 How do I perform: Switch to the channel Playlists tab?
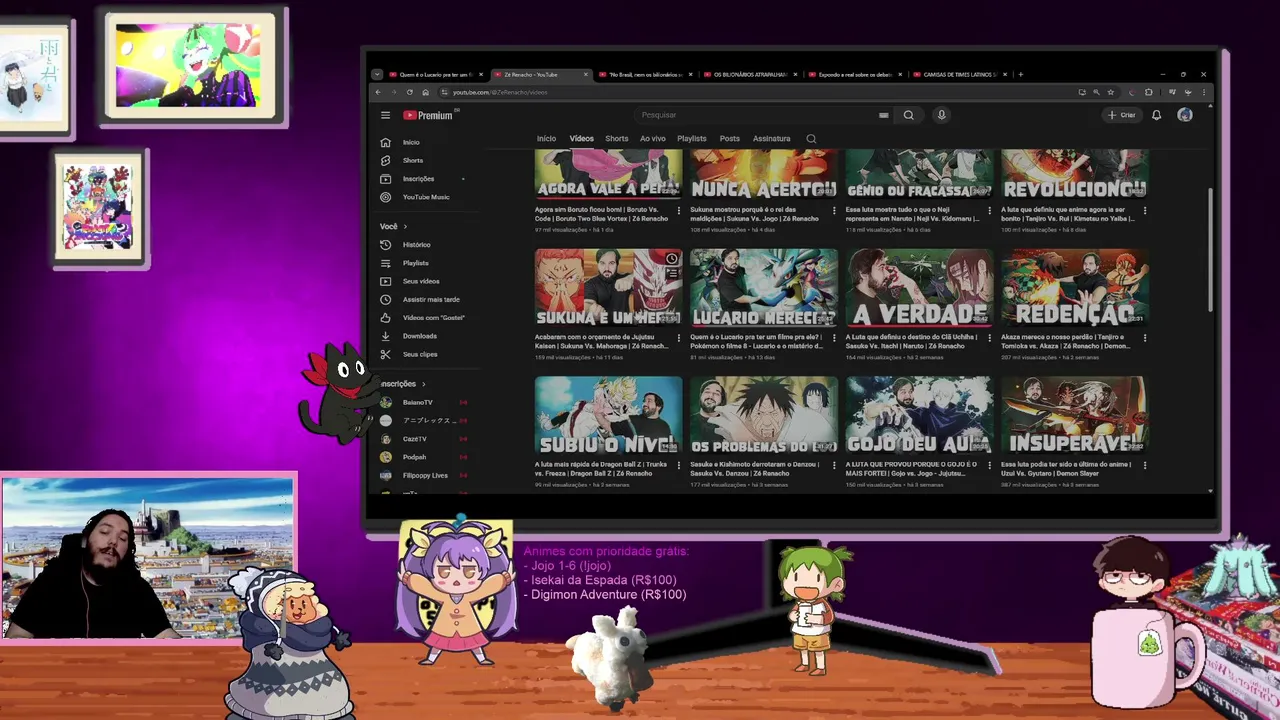pos(691,139)
